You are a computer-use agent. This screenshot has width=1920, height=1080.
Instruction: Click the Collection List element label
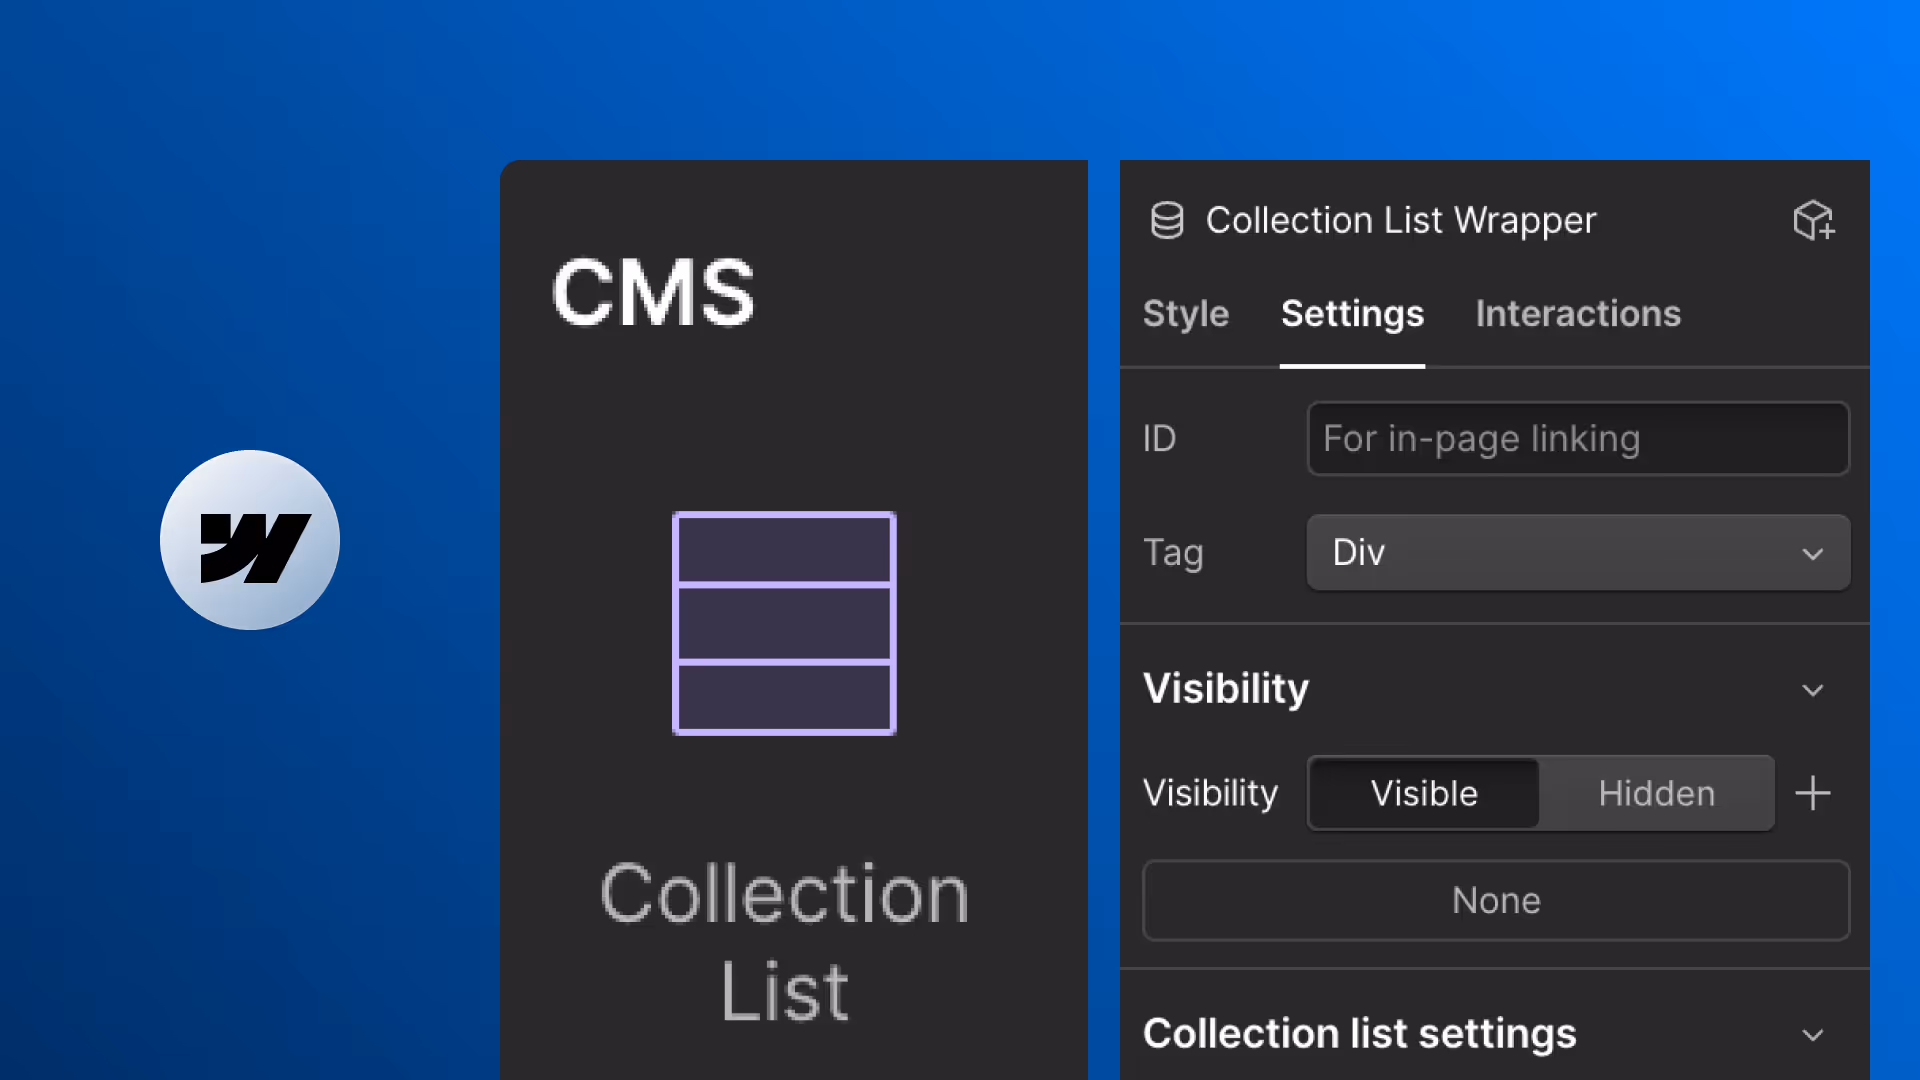[784, 940]
